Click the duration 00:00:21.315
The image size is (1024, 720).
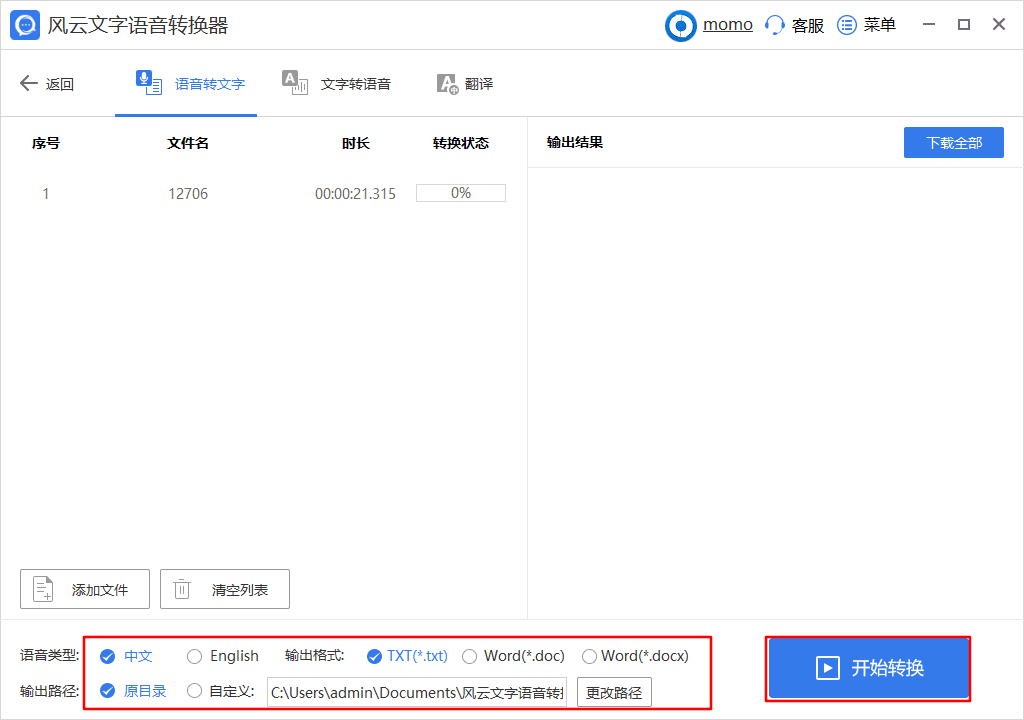point(355,194)
